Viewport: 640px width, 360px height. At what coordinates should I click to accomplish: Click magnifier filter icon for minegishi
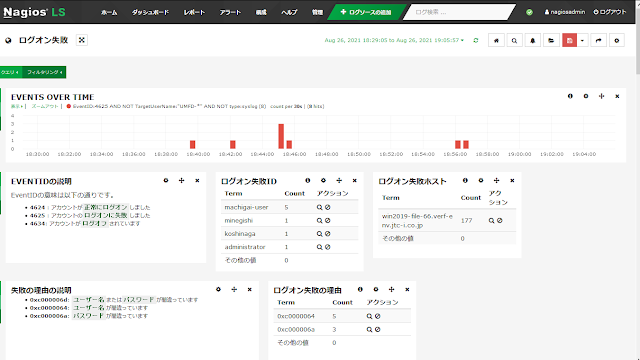(320, 220)
